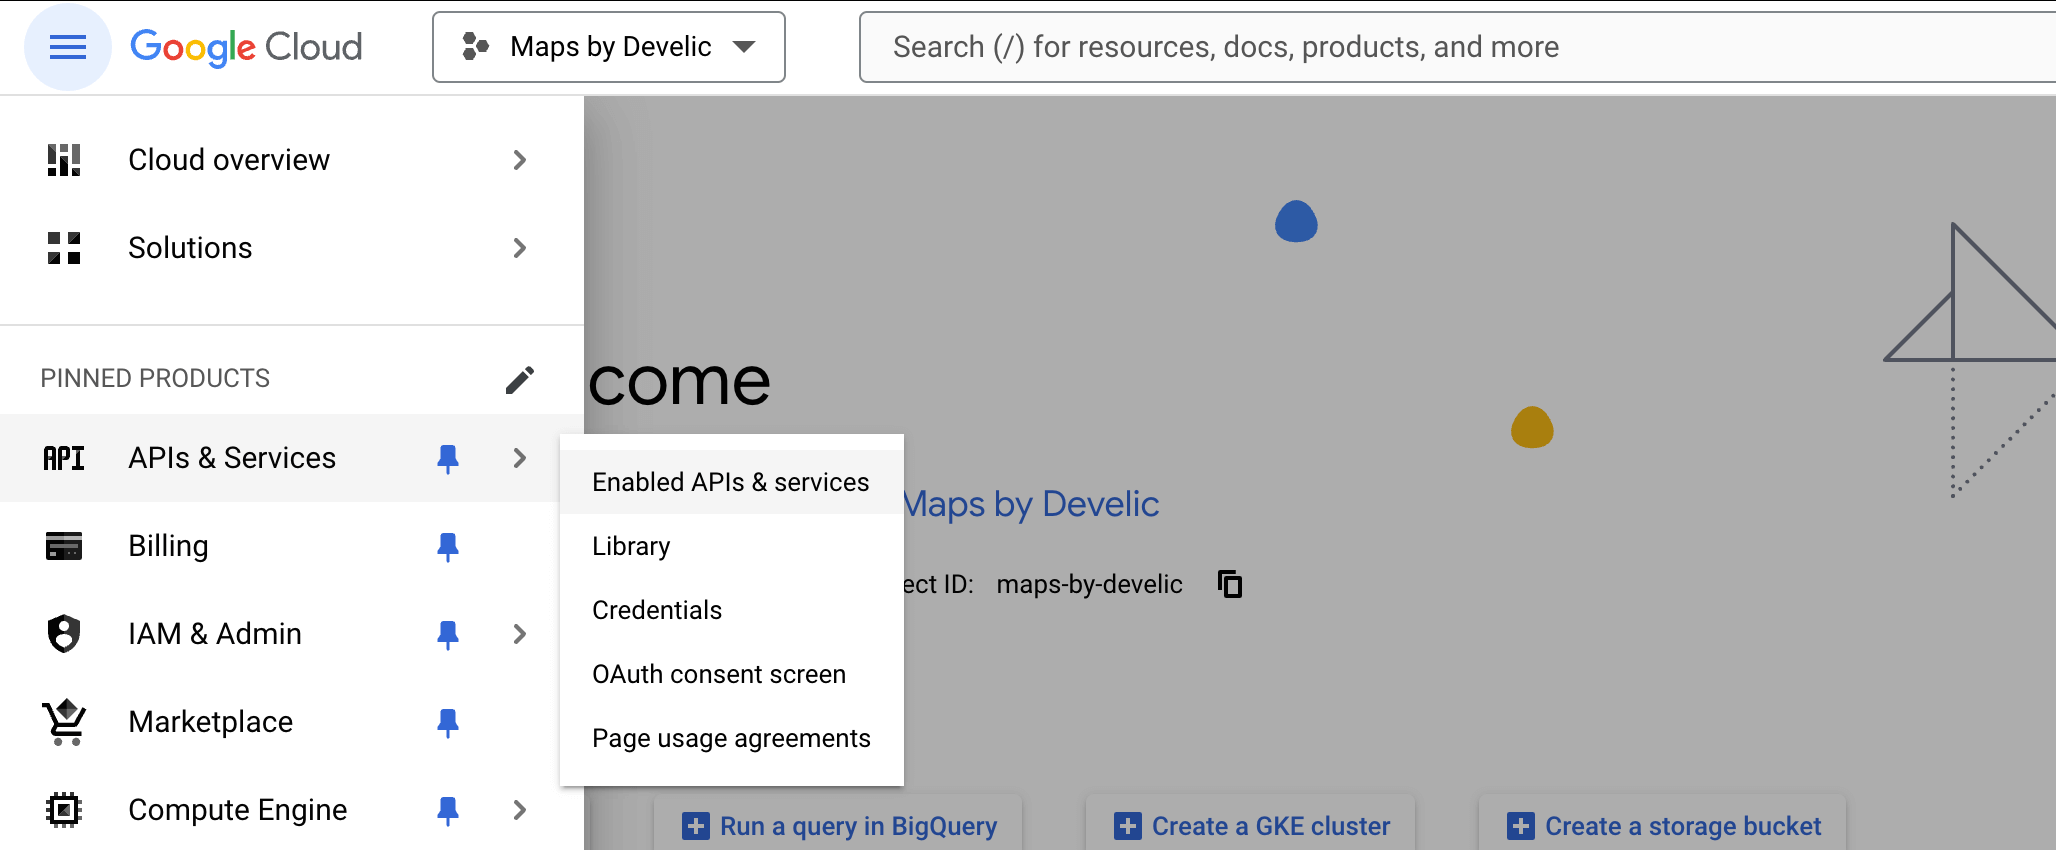
Task: Open IAM & Admin in the sidebar
Action: [291, 634]
